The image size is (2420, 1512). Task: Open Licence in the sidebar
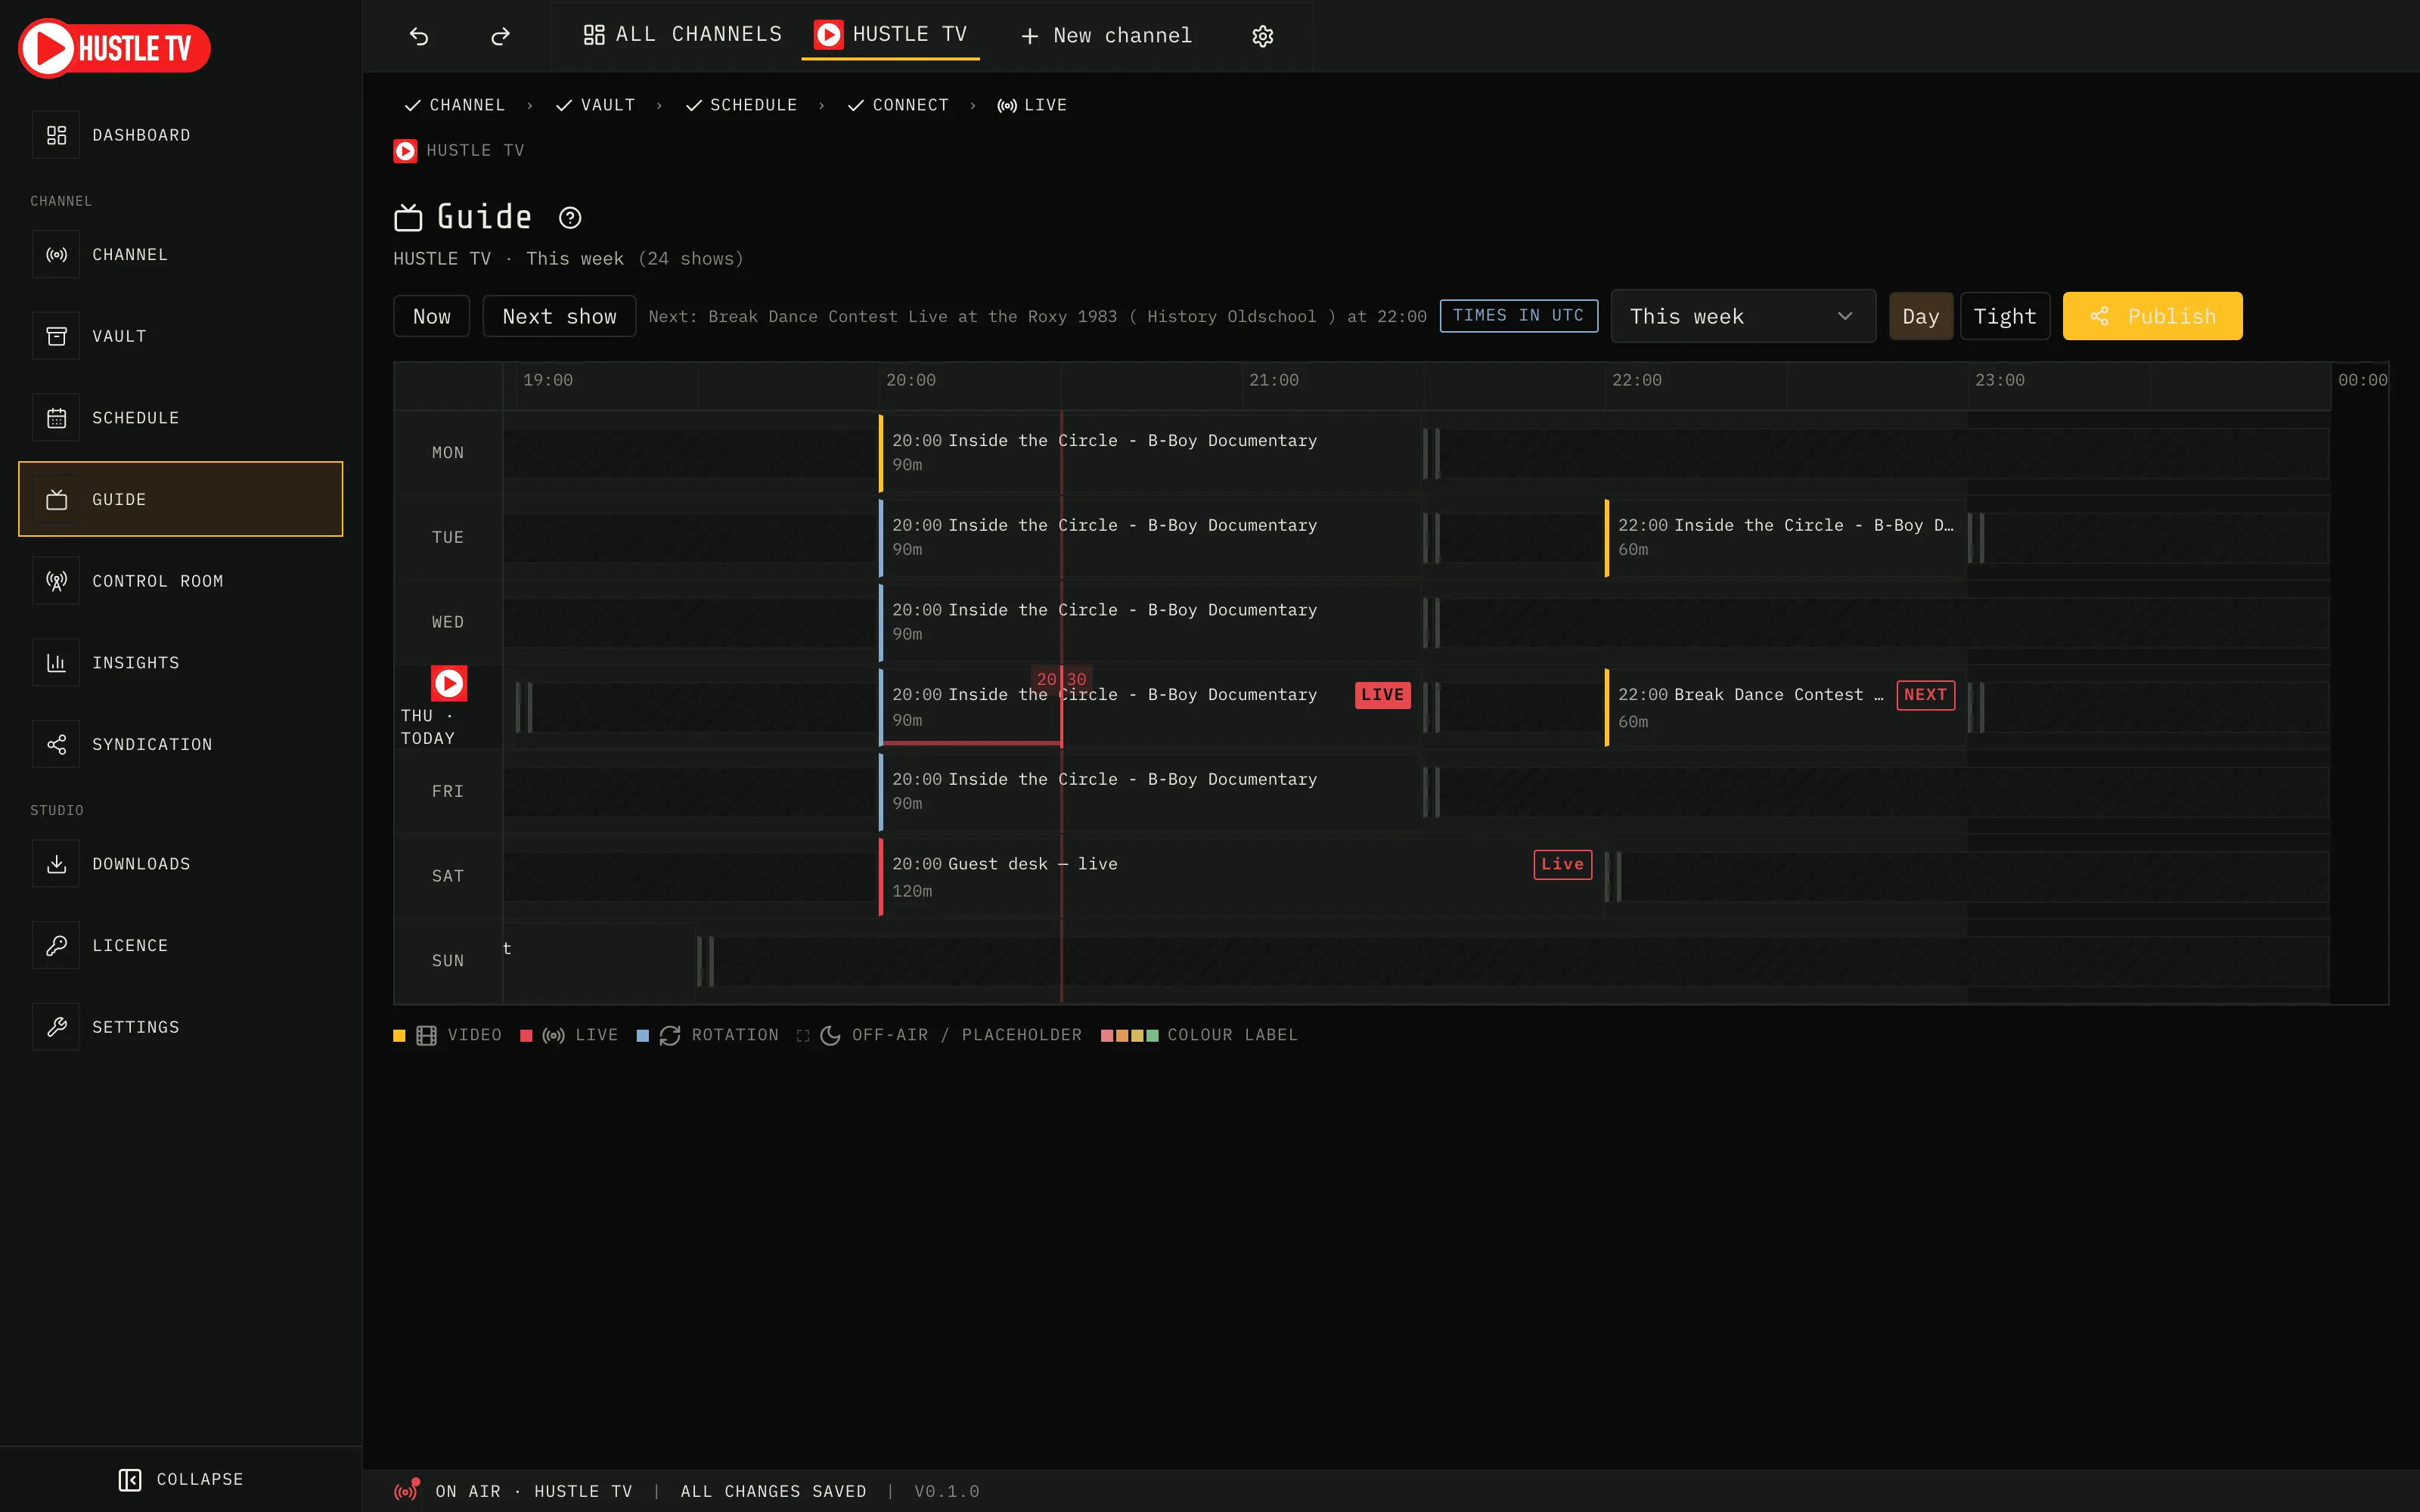click(180, 945)
